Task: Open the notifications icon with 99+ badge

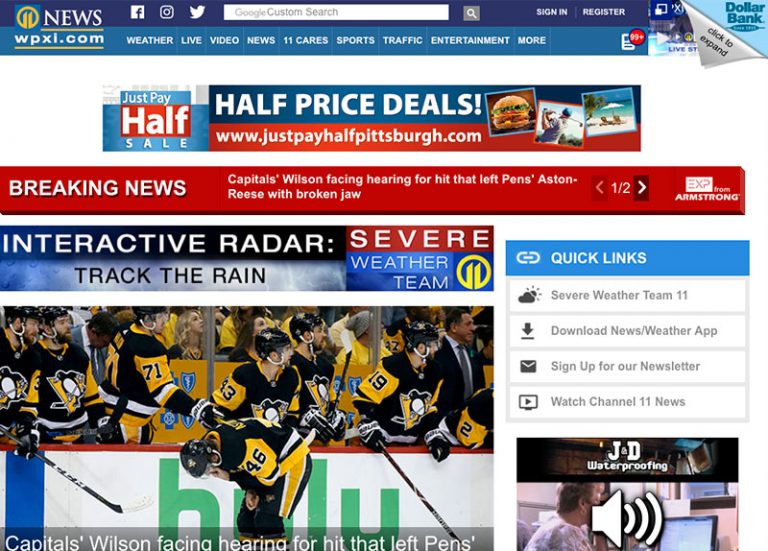Action: click(x=631, y=40)
